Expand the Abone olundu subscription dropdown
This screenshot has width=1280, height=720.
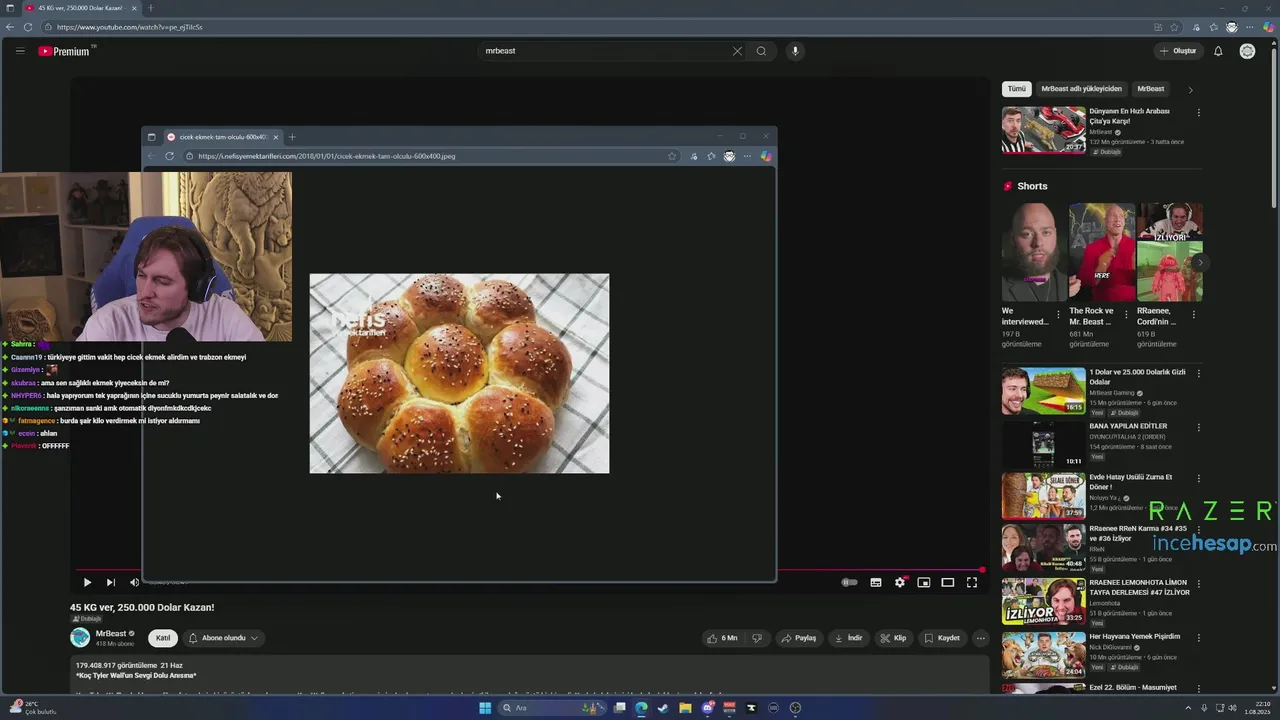tap(224, 638)
